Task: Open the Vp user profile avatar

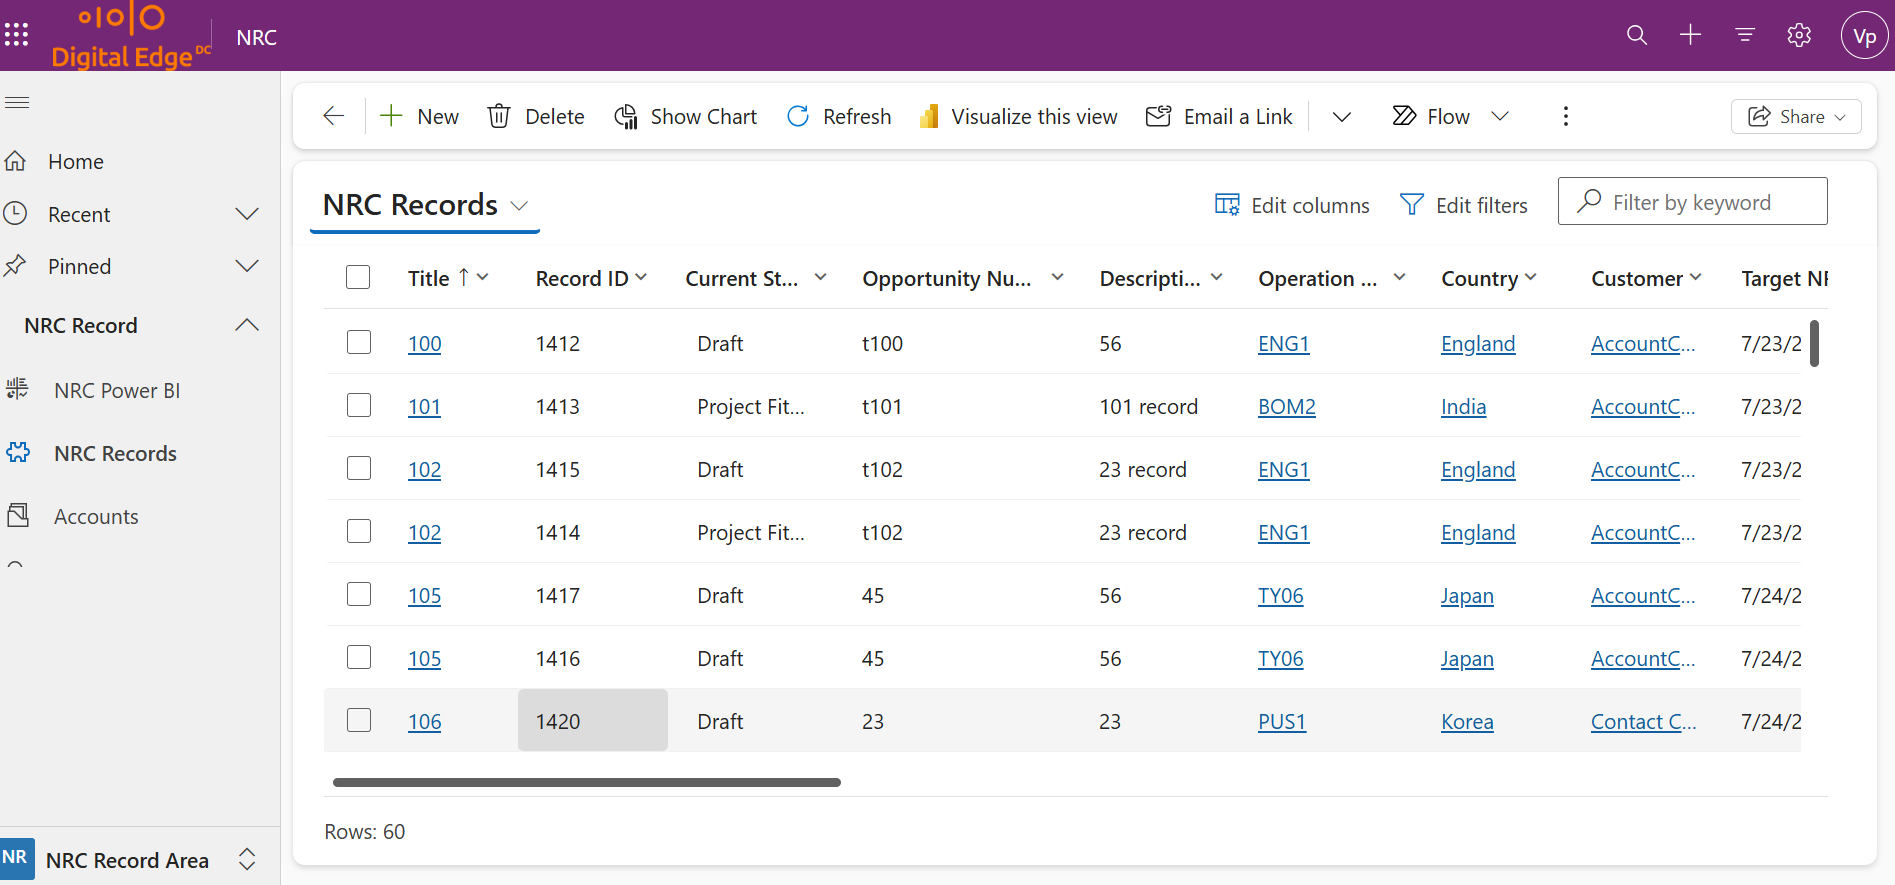Action: (1864, 36)
